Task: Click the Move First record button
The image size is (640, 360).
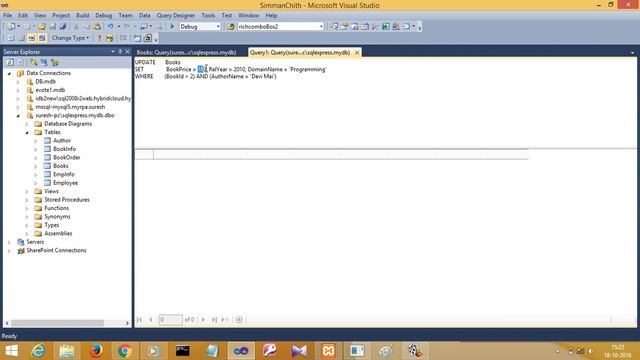Action: point(140,320)
